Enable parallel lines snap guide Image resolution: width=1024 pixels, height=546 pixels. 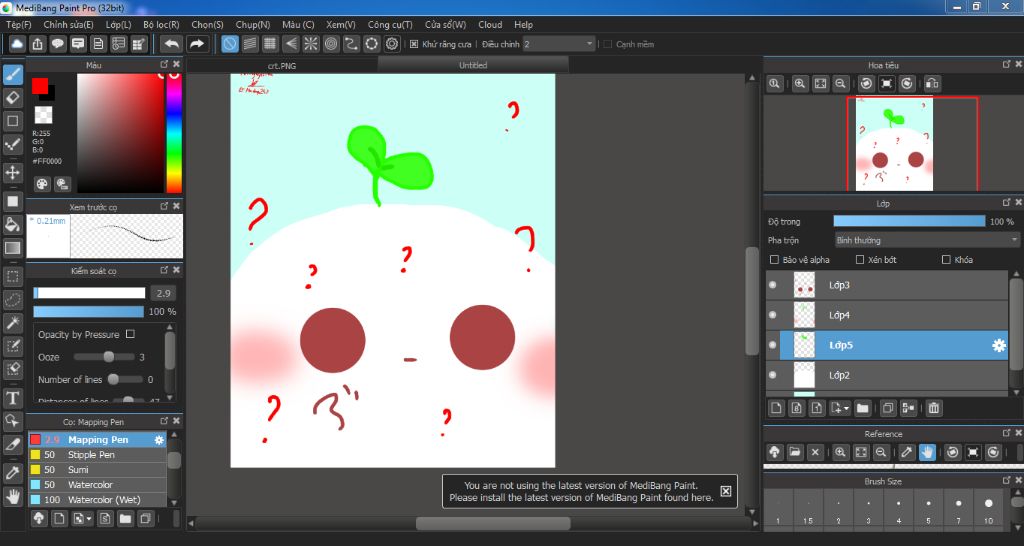pos(250,44)
